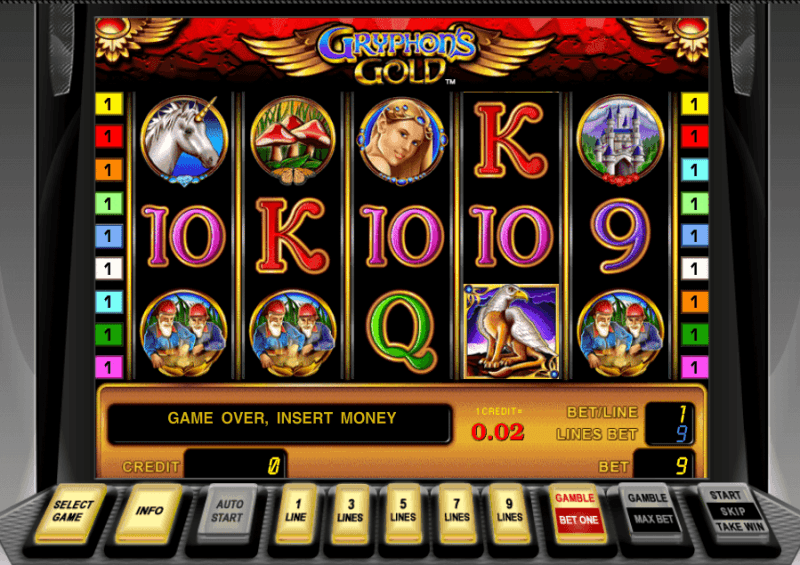This screenshot has width=800, height=565.
Task: Open the INFO paytable
Action: pyautogui.click(x=149, y=513)
